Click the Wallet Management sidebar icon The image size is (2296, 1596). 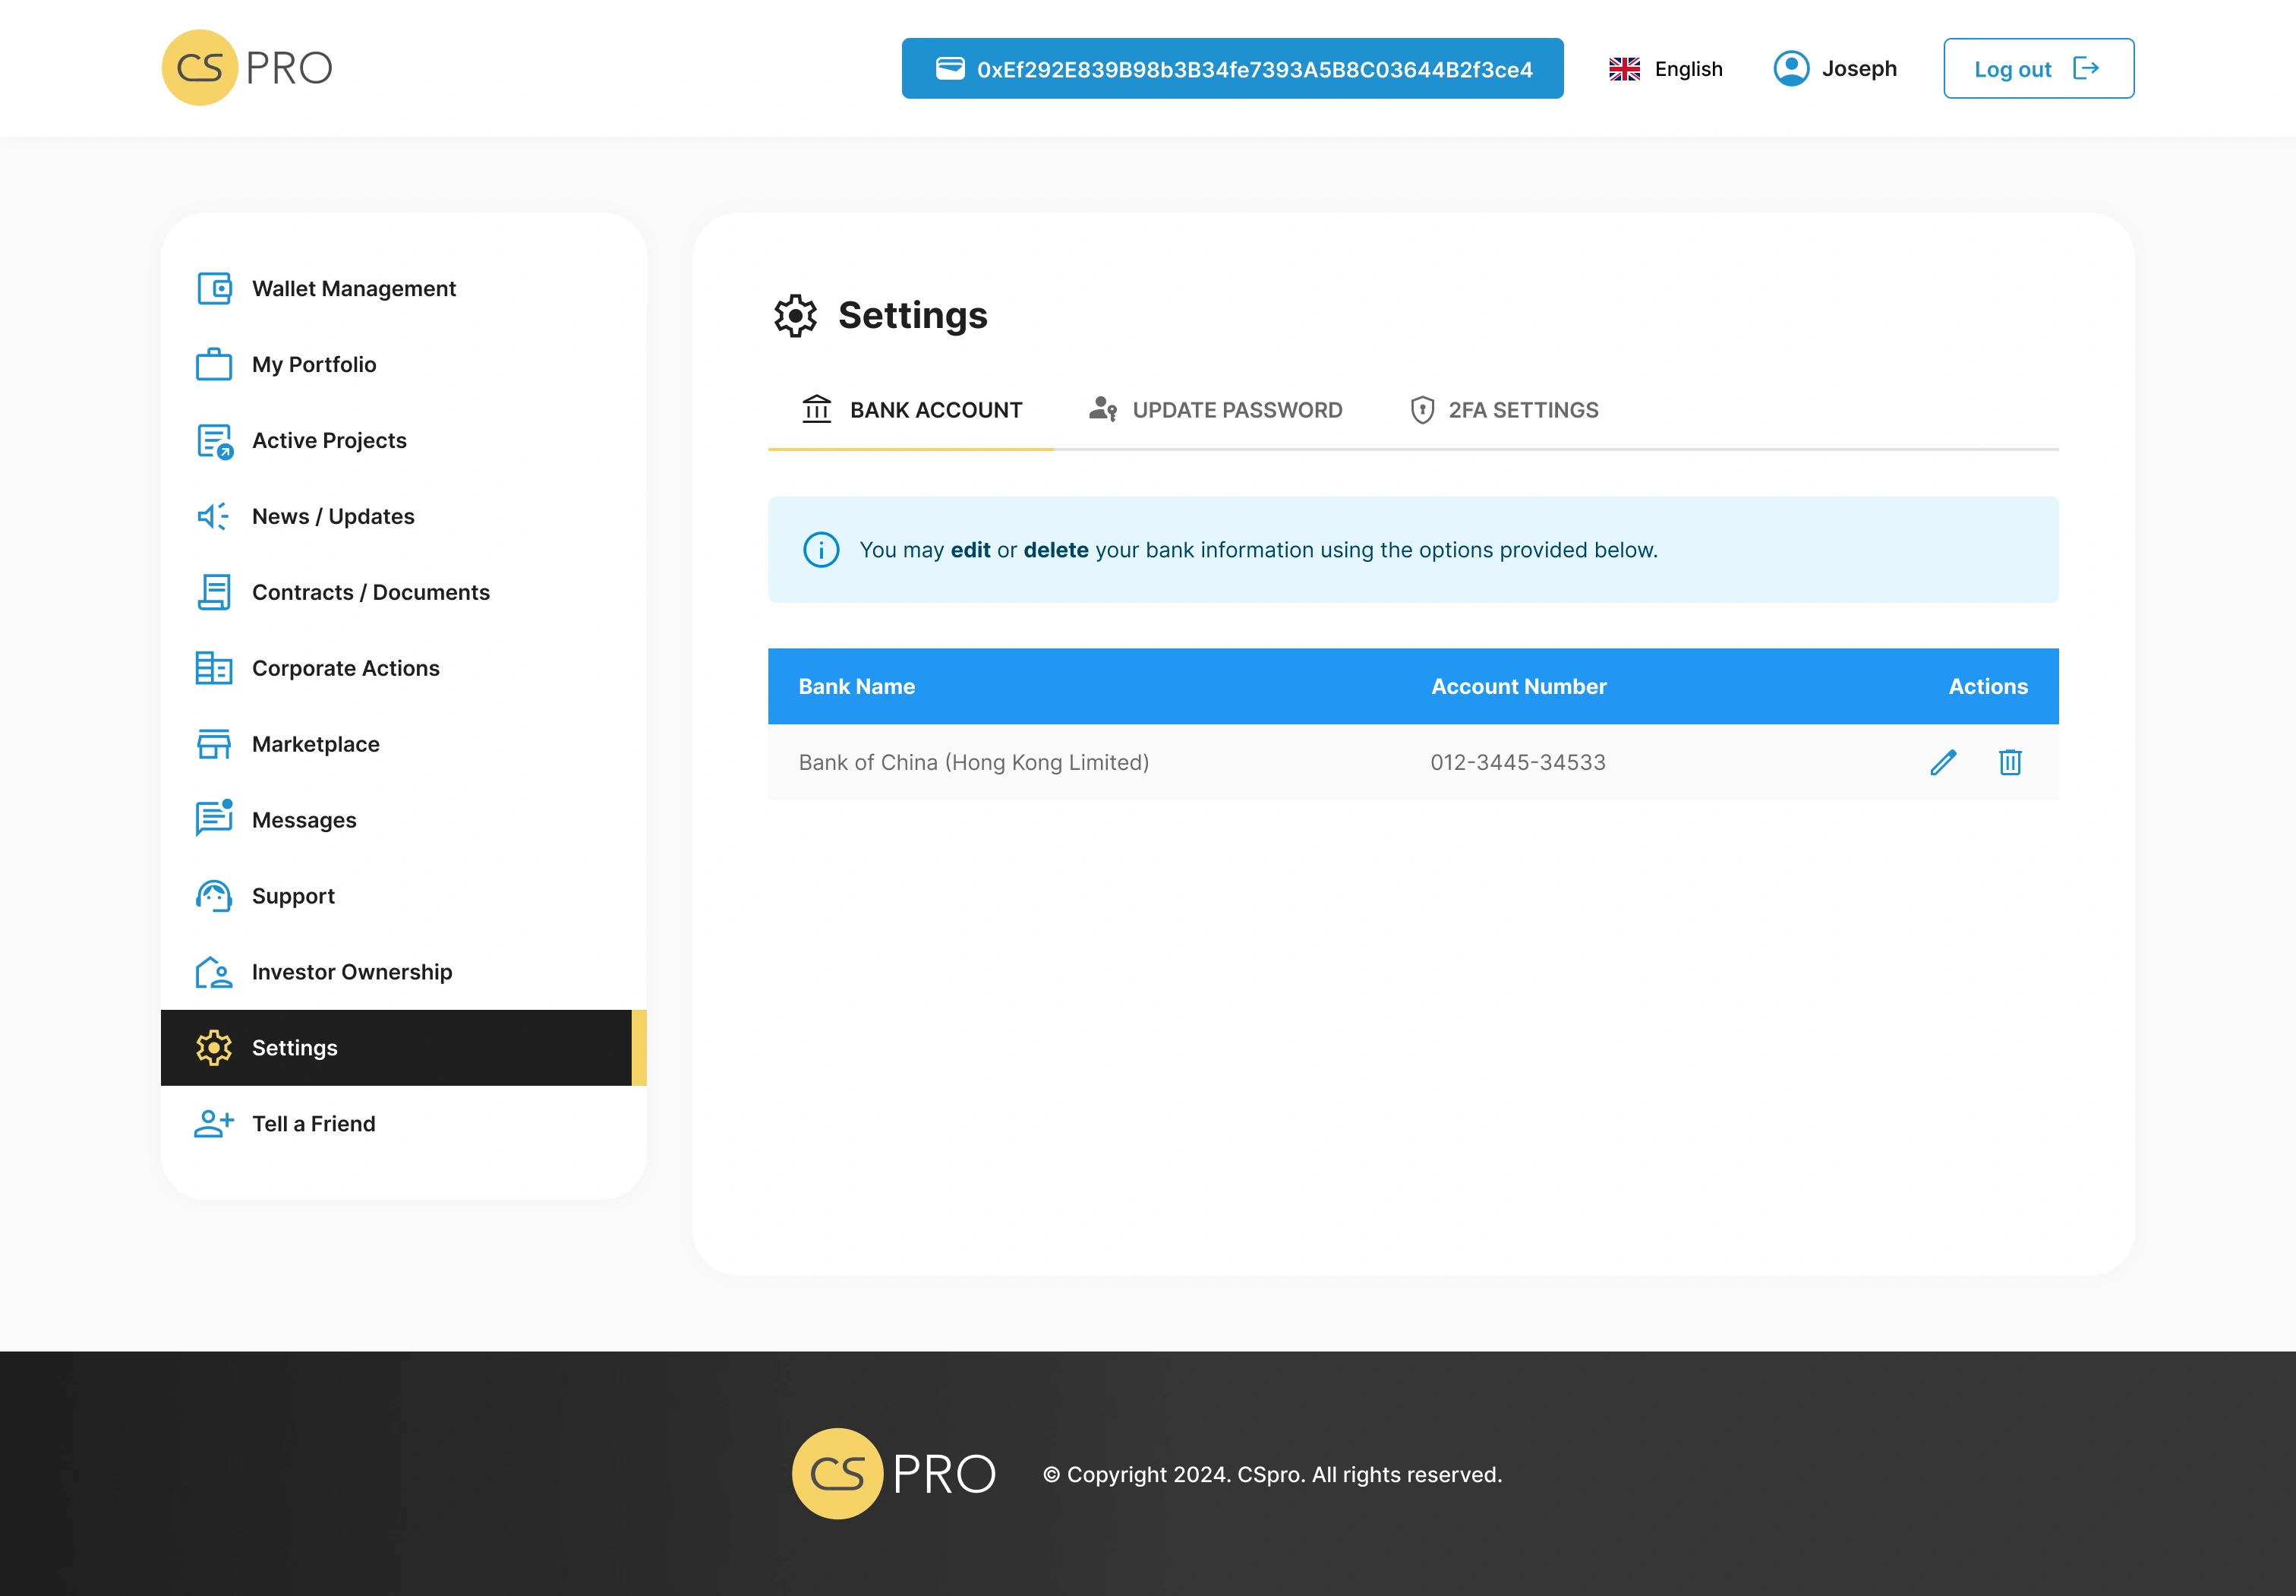[x=214, y=289]
